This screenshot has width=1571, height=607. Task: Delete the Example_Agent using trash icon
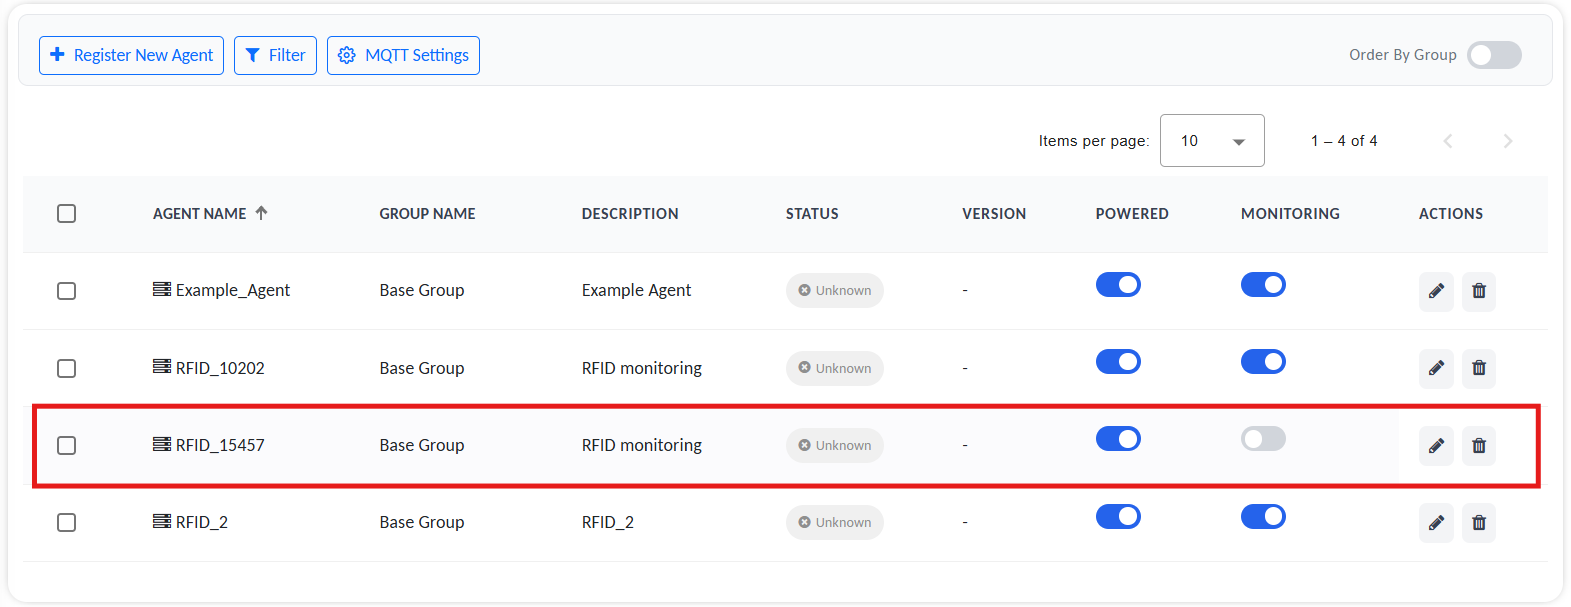[x=1479, y=291]
